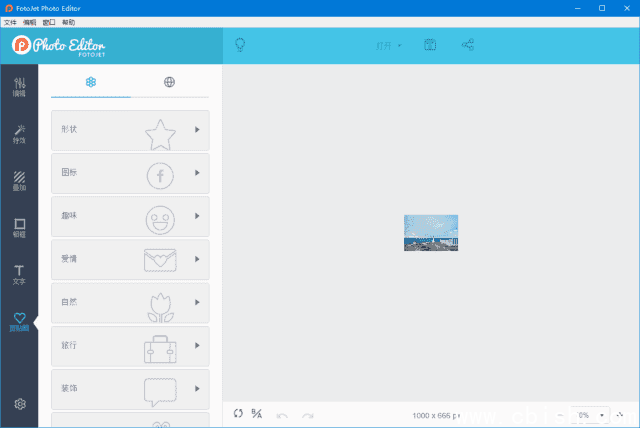The image size is (640, 428).
Task: Click the tulip flower preview icon
Action: pos(161,308)
